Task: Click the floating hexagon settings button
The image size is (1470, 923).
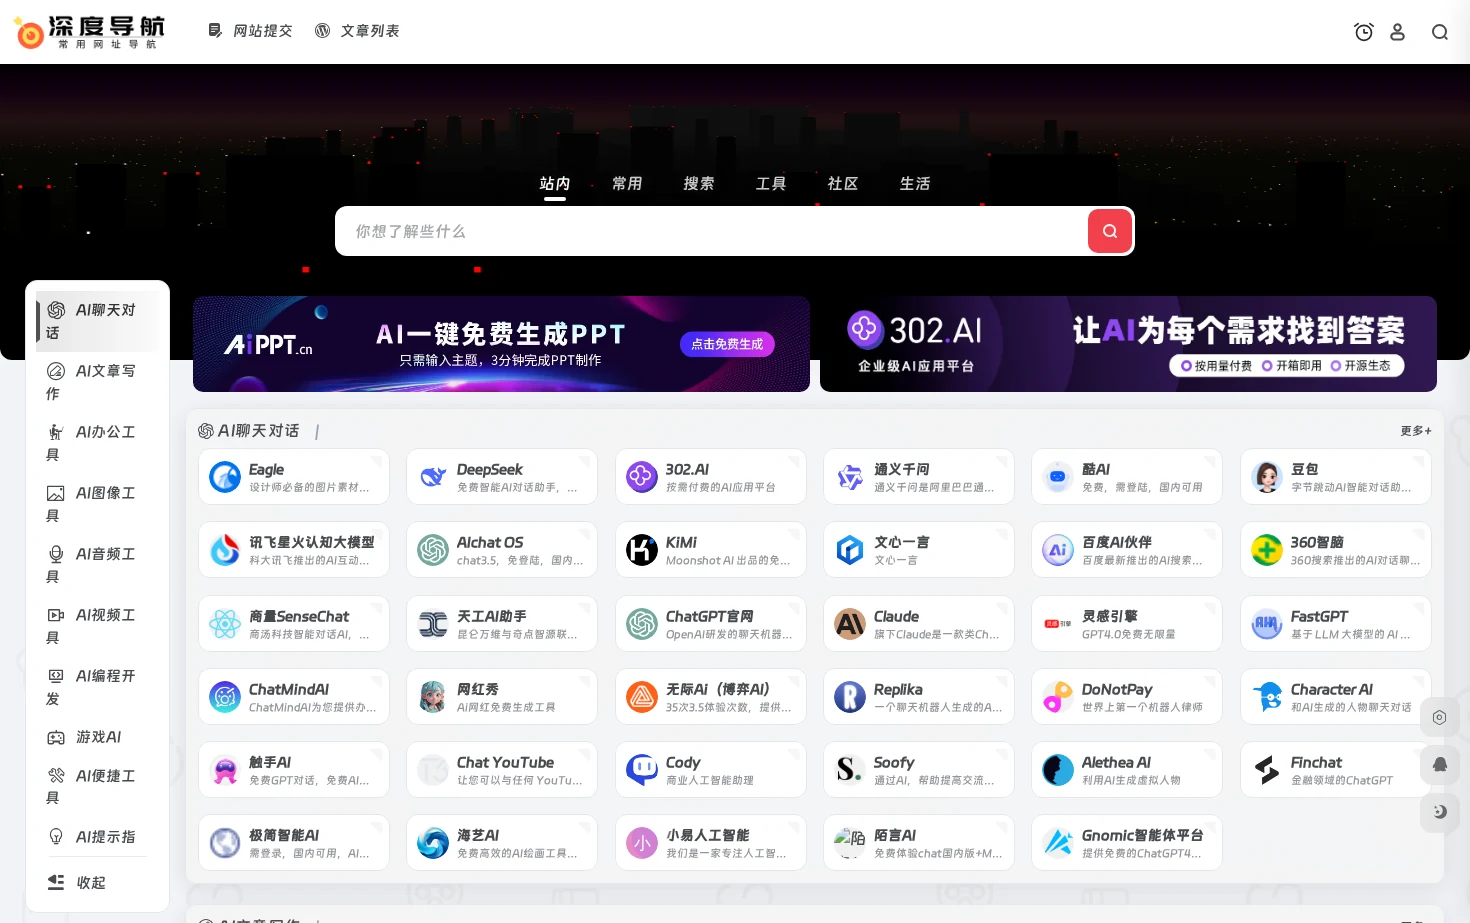Action: coord(1440,717)
